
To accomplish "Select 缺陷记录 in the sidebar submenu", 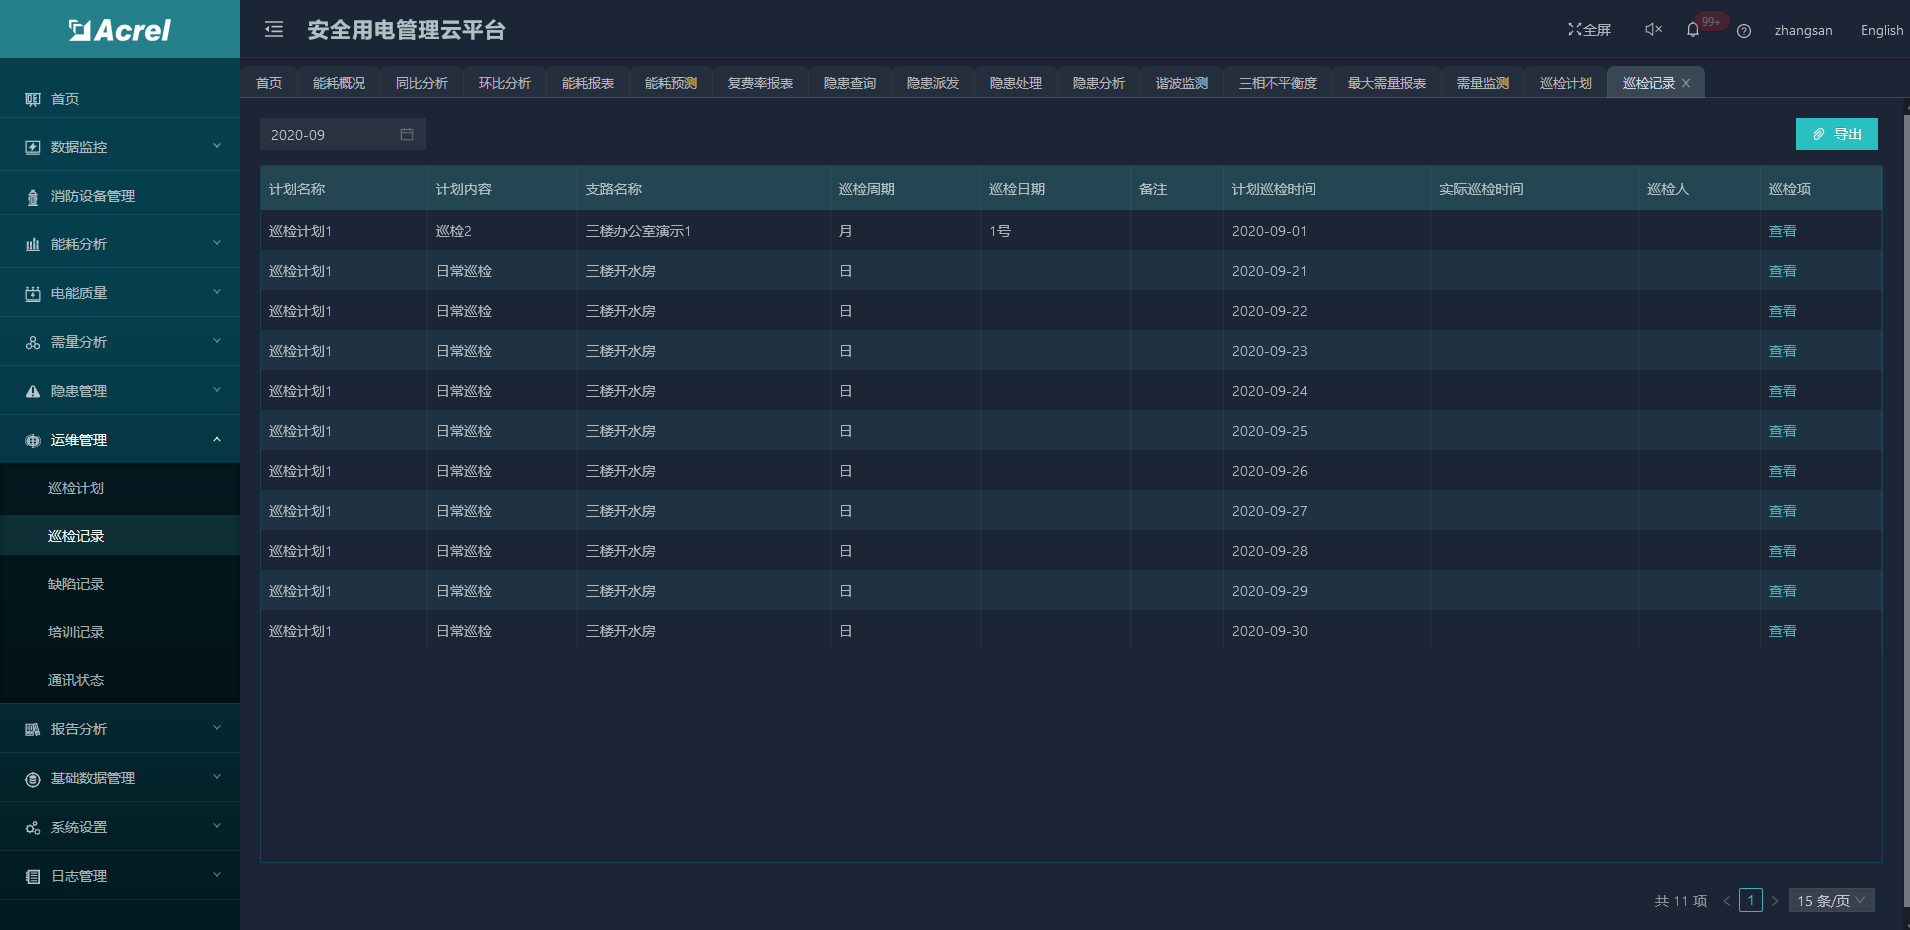I will coord(76,584).
